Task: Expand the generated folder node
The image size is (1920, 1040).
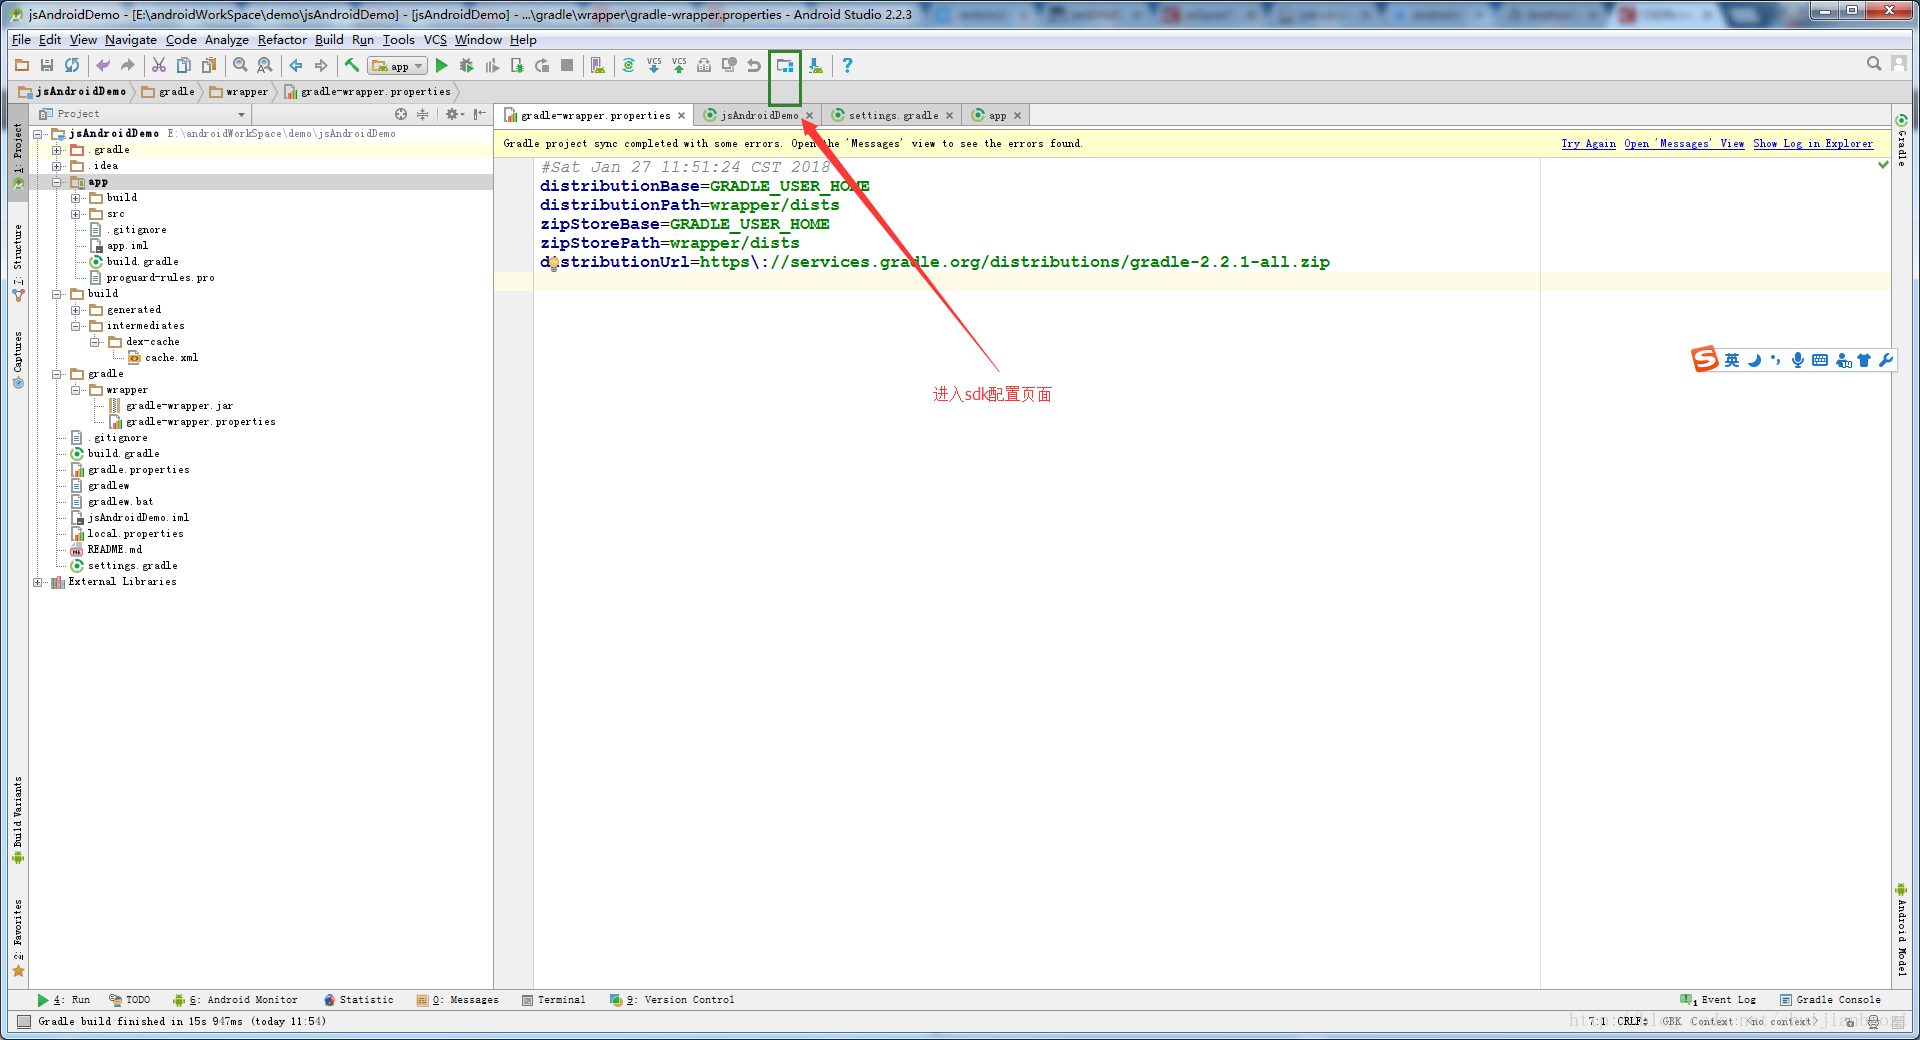Action: (76, 310)
